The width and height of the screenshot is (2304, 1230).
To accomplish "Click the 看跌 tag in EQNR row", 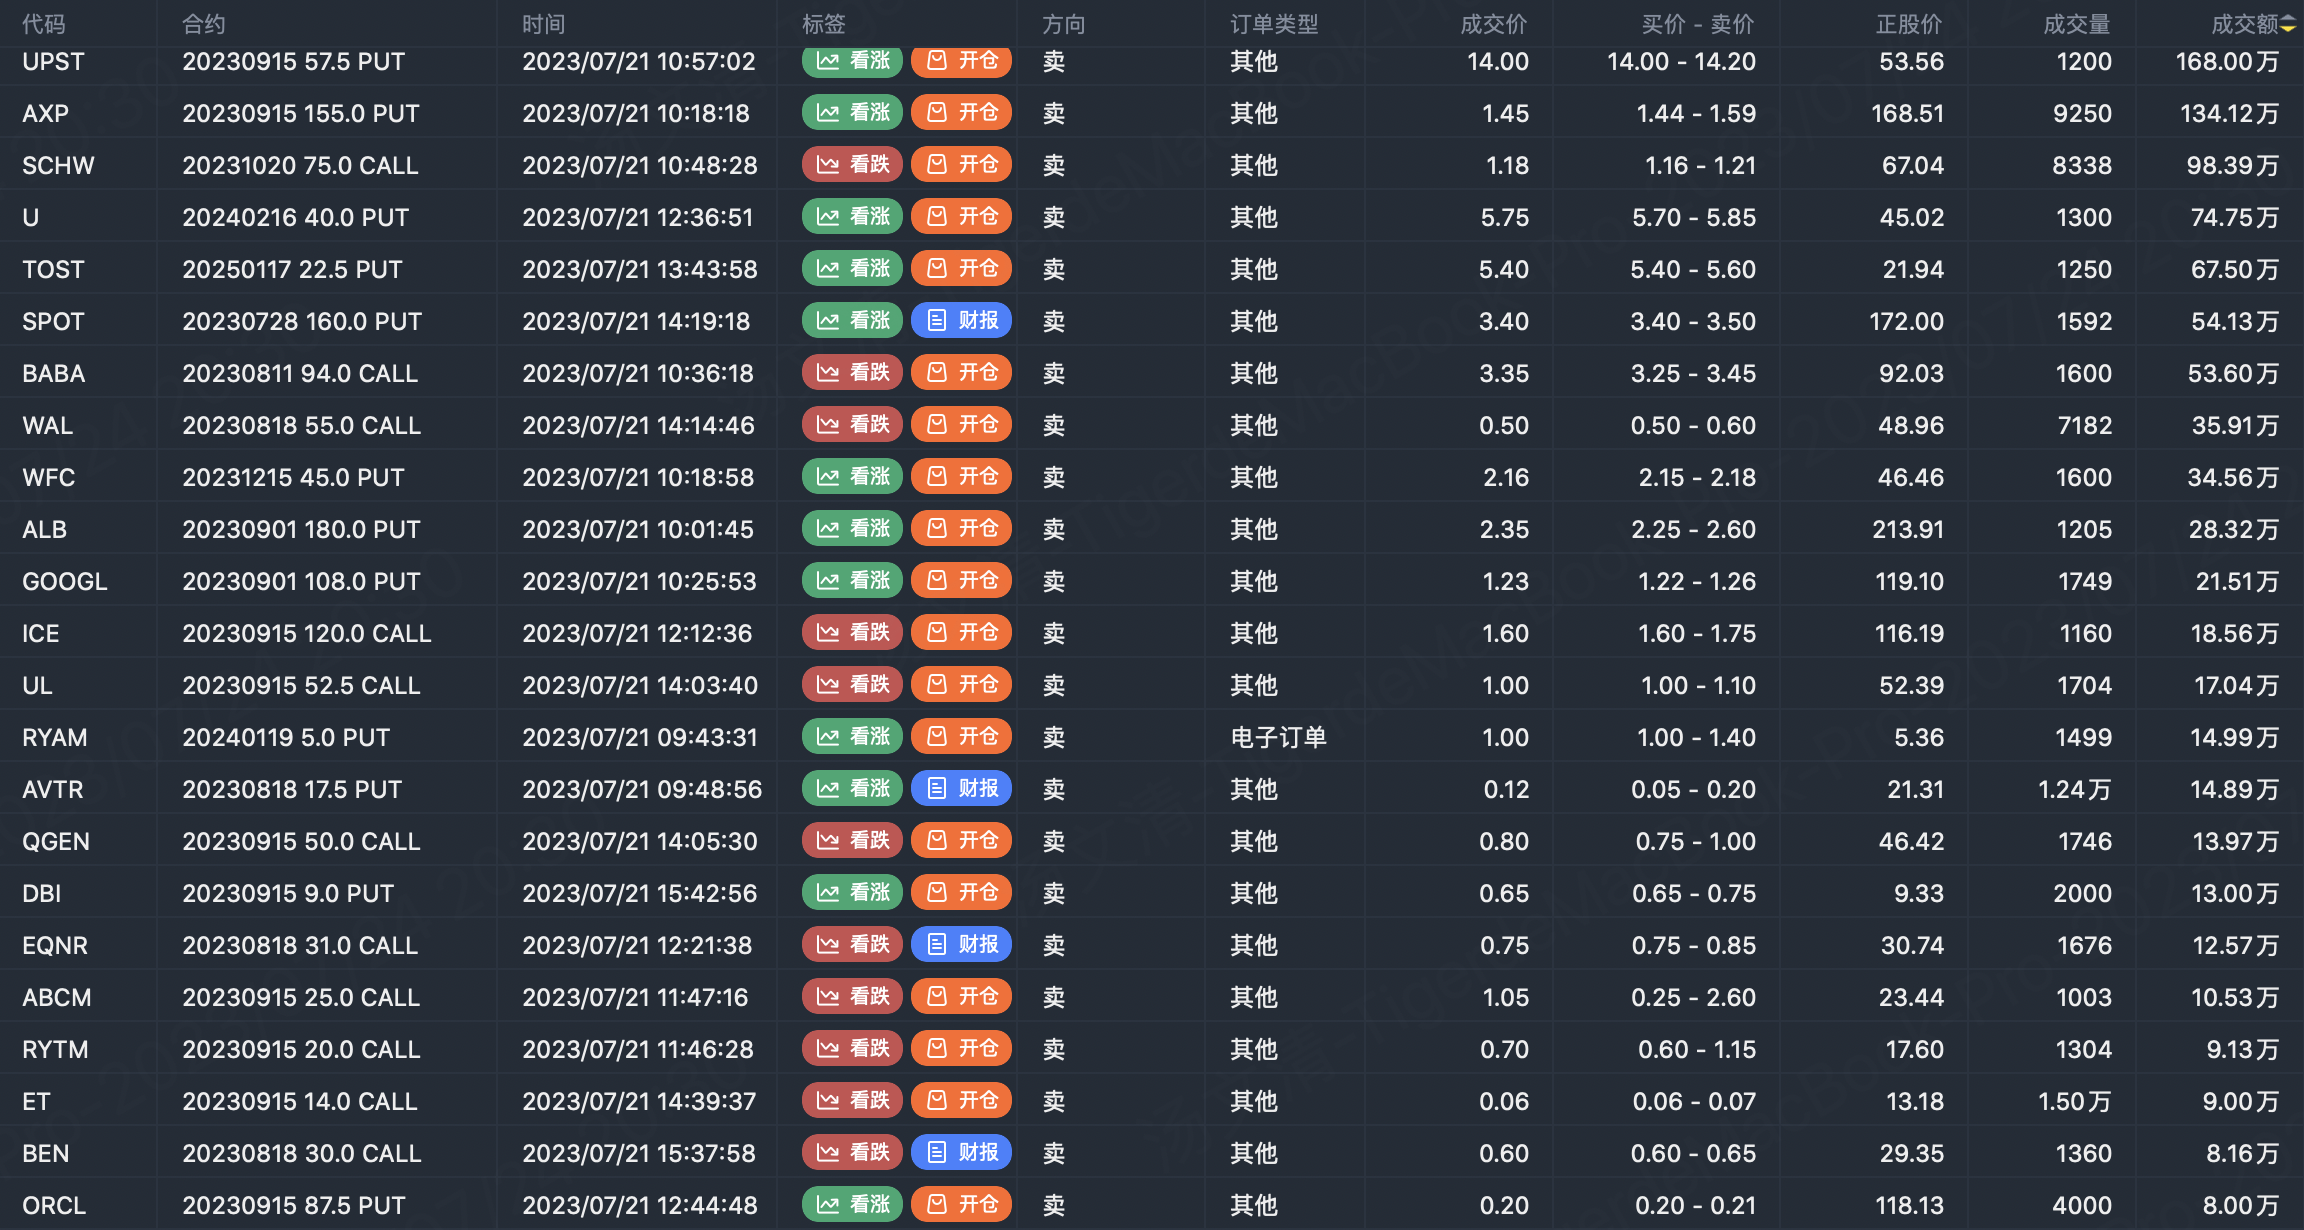I will pos(852,945).
